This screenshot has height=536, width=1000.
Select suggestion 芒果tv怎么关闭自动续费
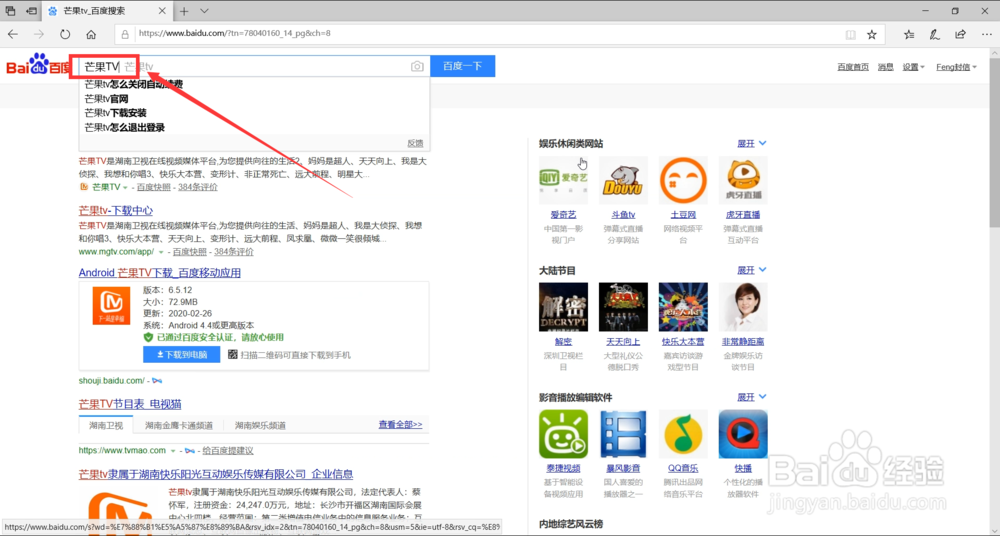pyautogui.click(x=134, y=84)
